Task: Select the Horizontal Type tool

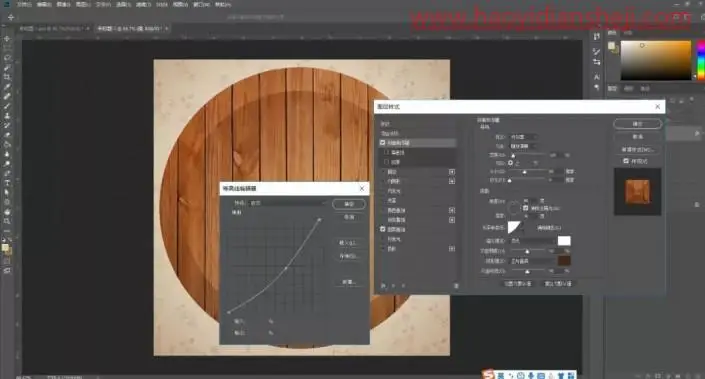Action: pos(7,183)
